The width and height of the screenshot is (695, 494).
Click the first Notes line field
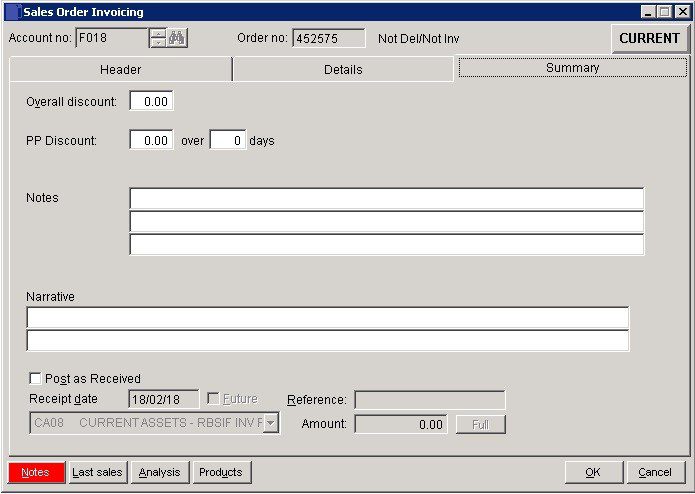[387, 198]
